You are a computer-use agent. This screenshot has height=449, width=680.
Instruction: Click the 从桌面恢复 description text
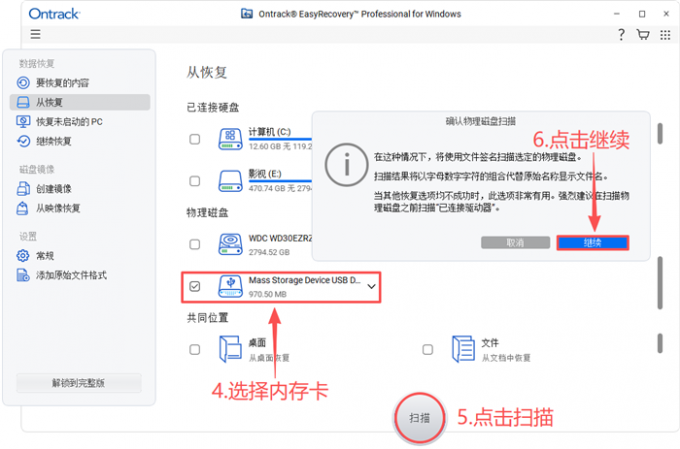pos(269,358)
